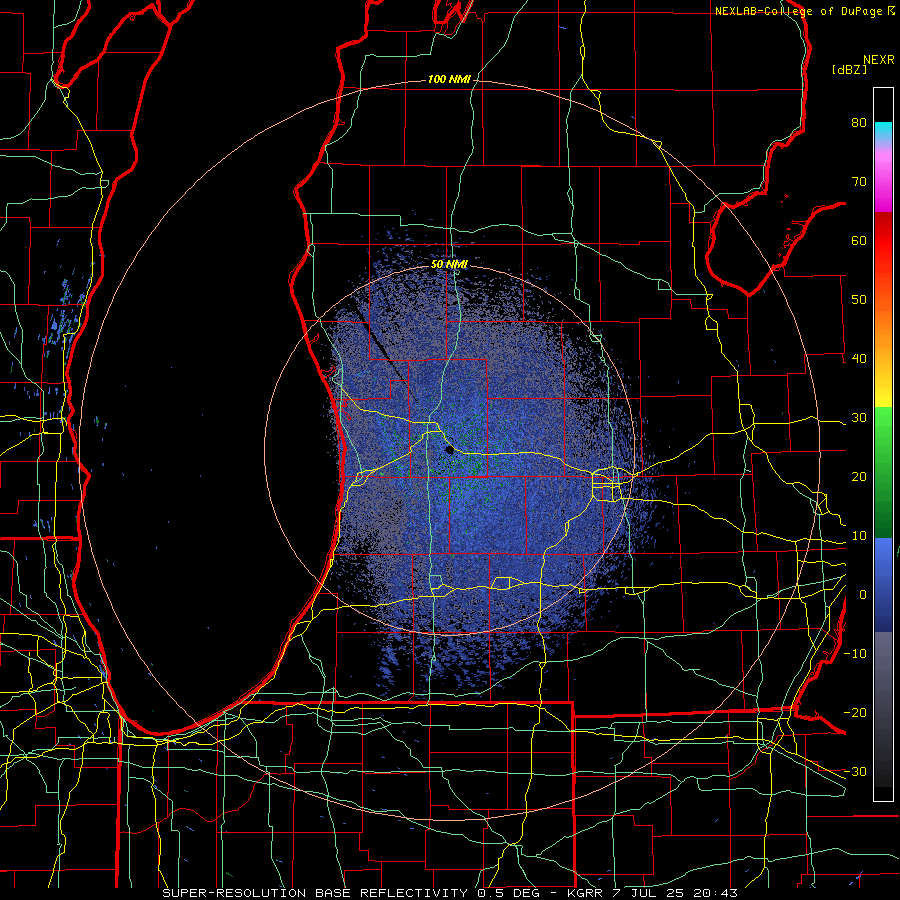Click the 50 NMI range ring label

(449, 264)
